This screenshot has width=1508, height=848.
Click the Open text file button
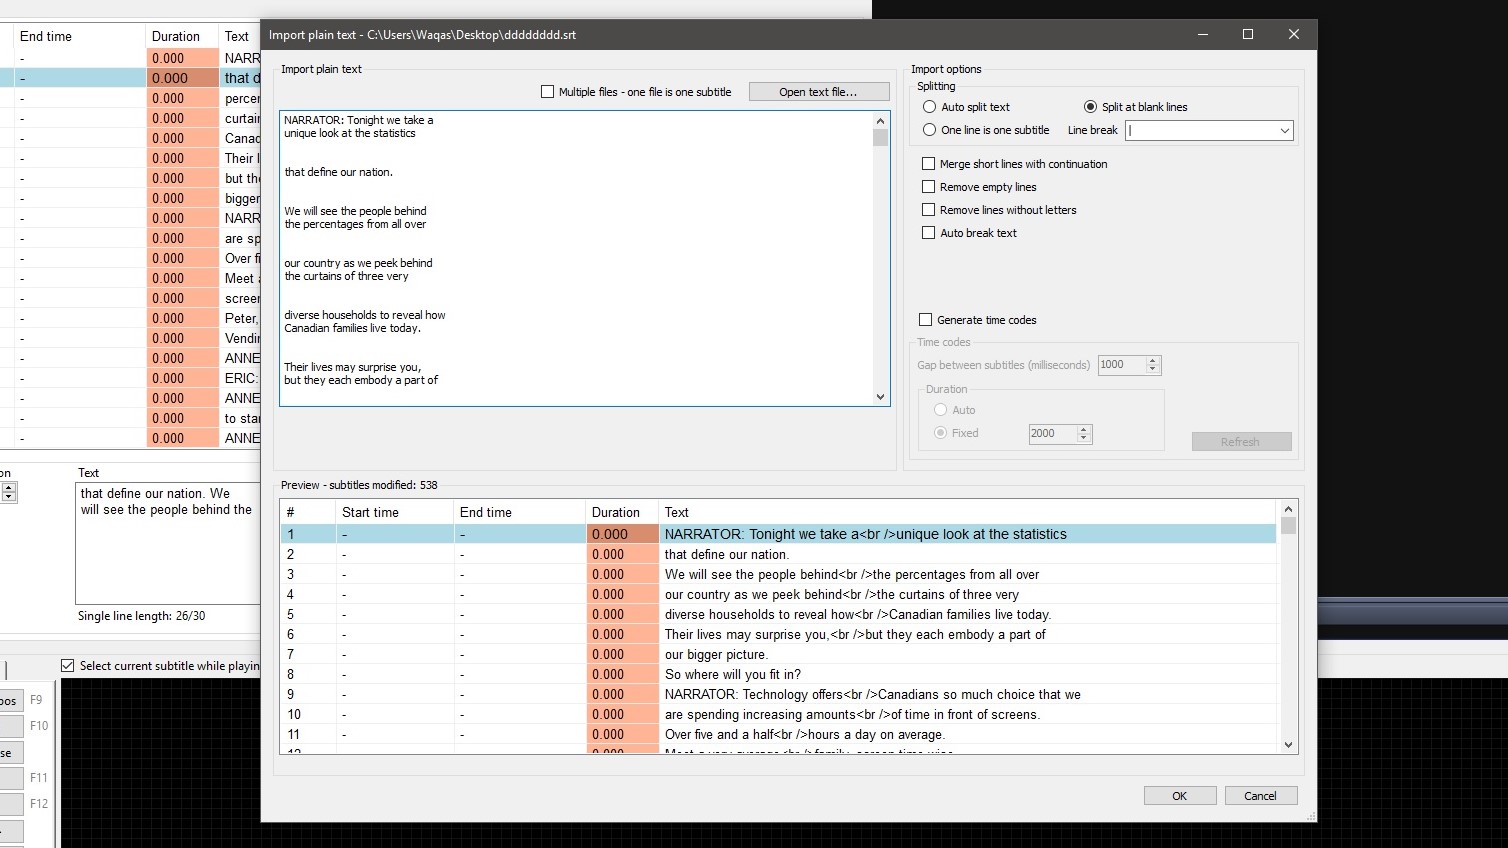[818, 91]
